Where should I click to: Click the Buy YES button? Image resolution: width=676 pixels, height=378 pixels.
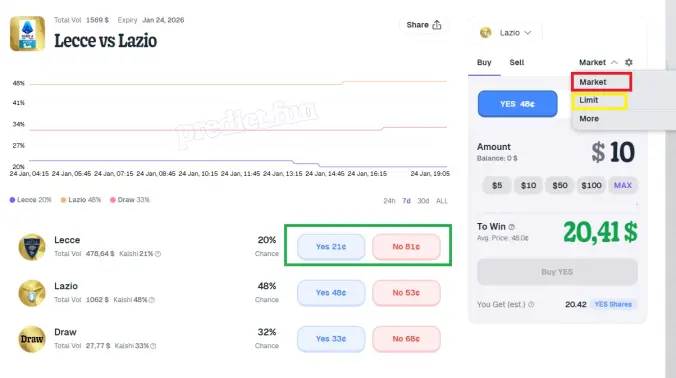pyautogui.click(x=557, y=272)
